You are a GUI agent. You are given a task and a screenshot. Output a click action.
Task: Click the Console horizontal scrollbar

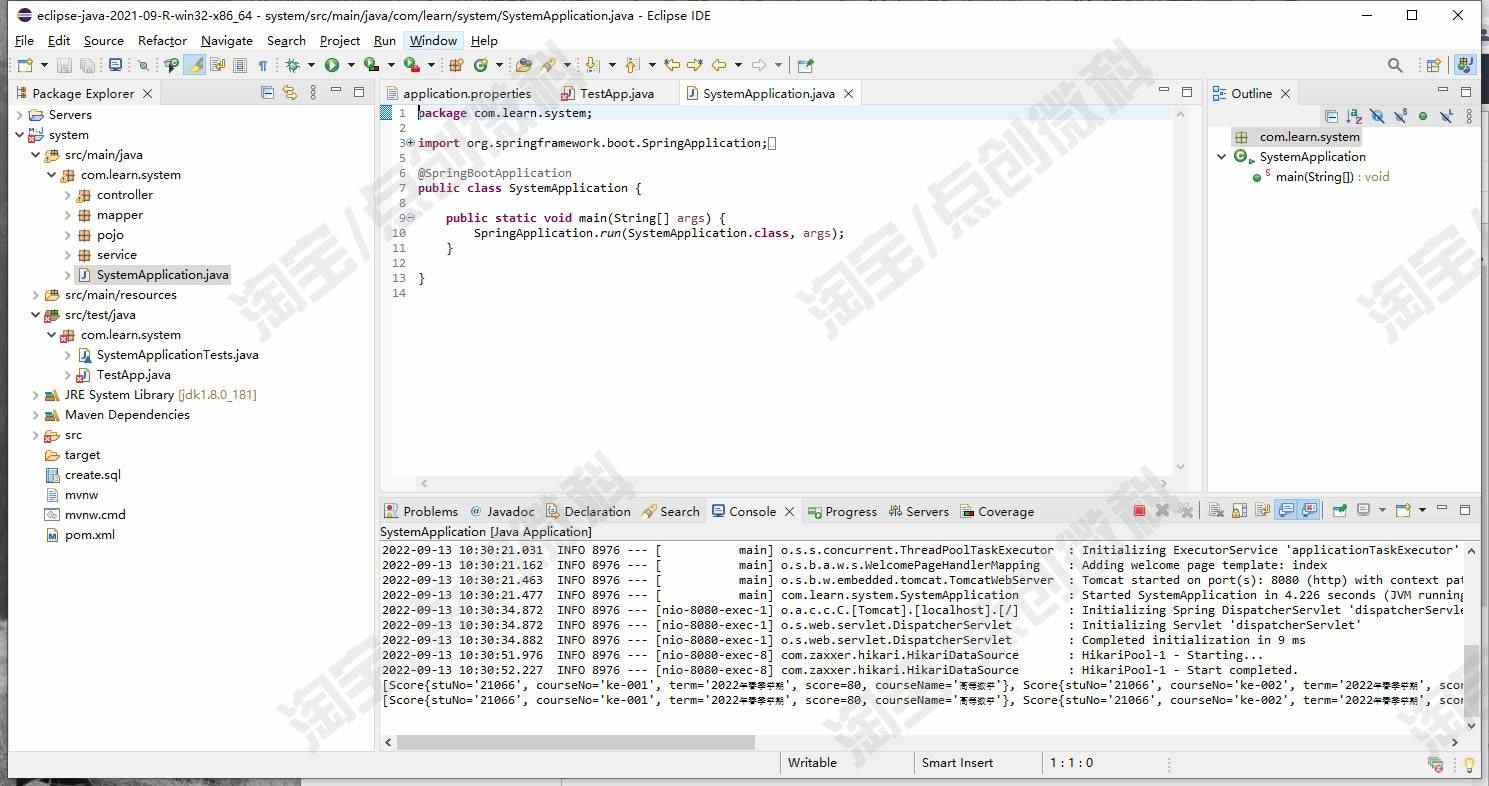pyautogui.click(x=575, y=742)
